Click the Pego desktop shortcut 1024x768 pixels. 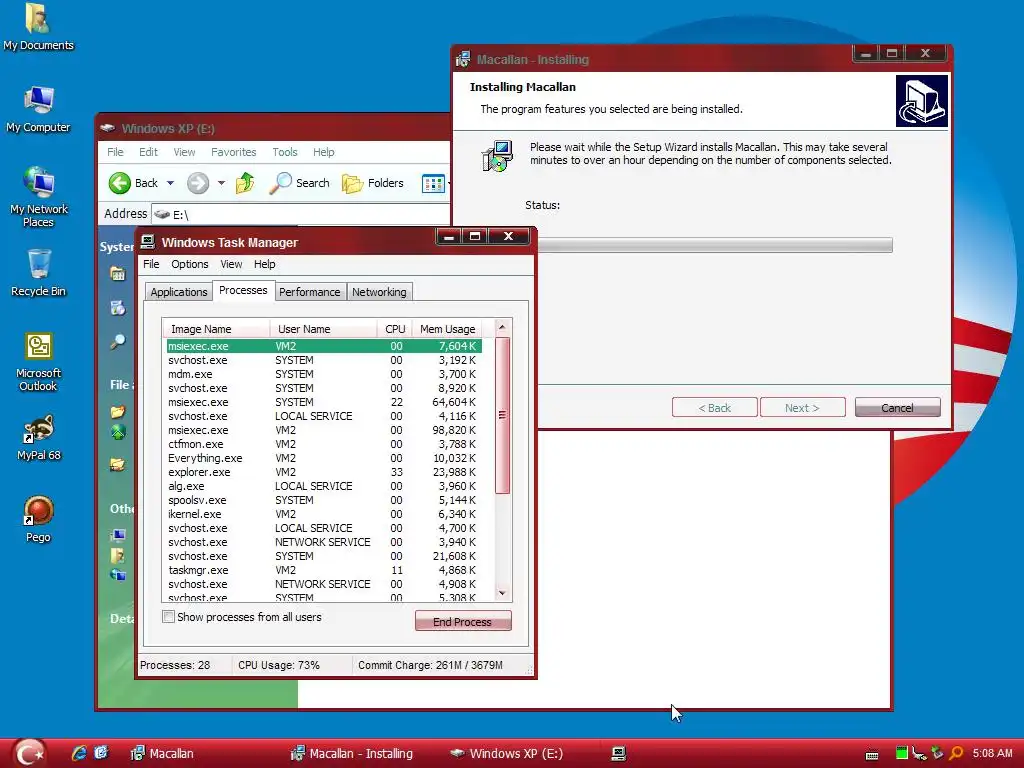[38, 519]
